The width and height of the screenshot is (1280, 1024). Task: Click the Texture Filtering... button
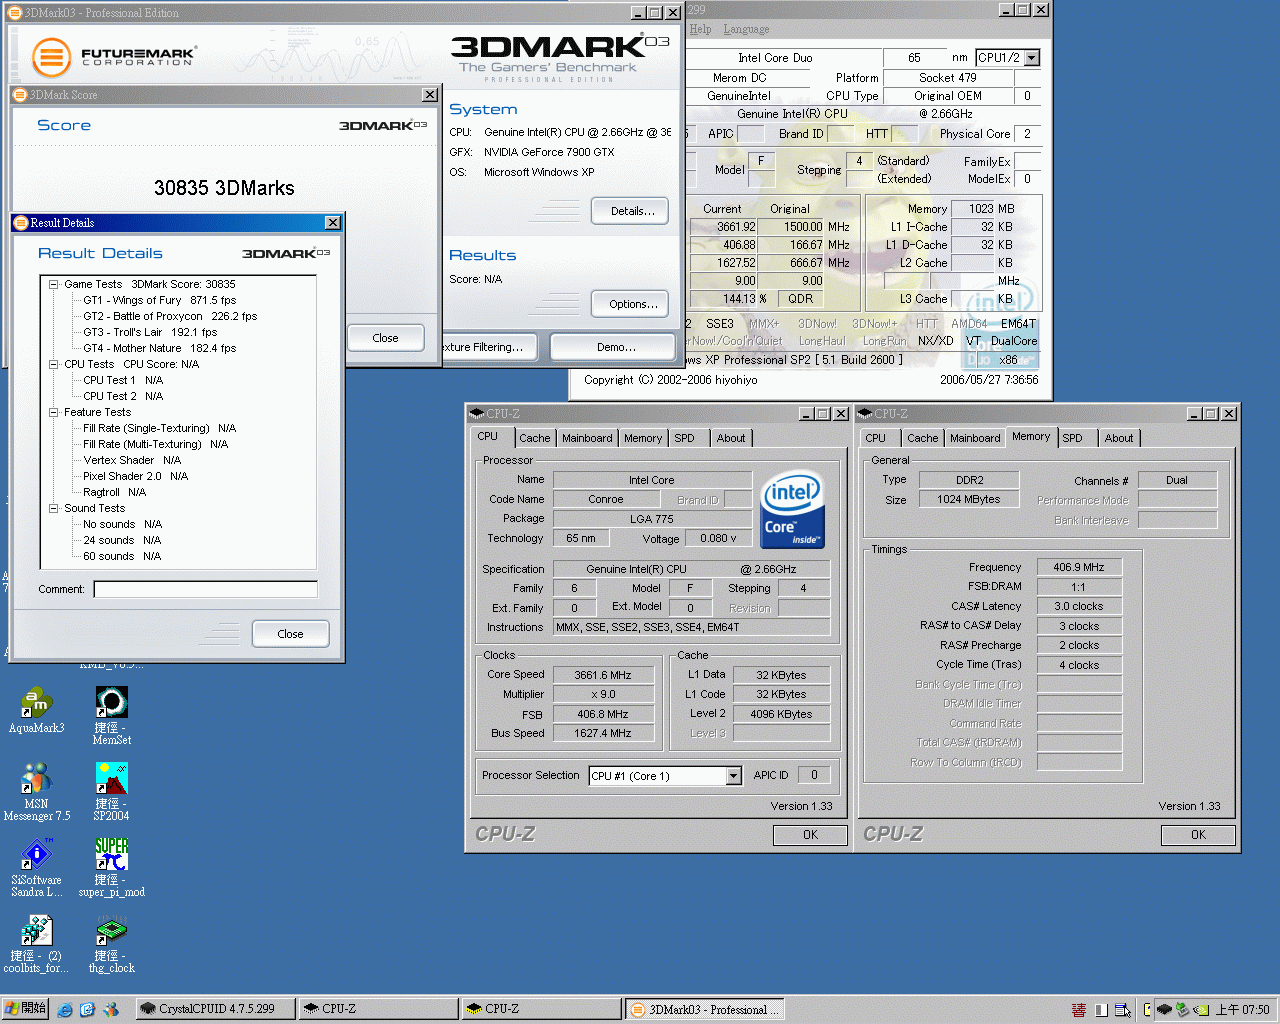click(x=489, y=347)
